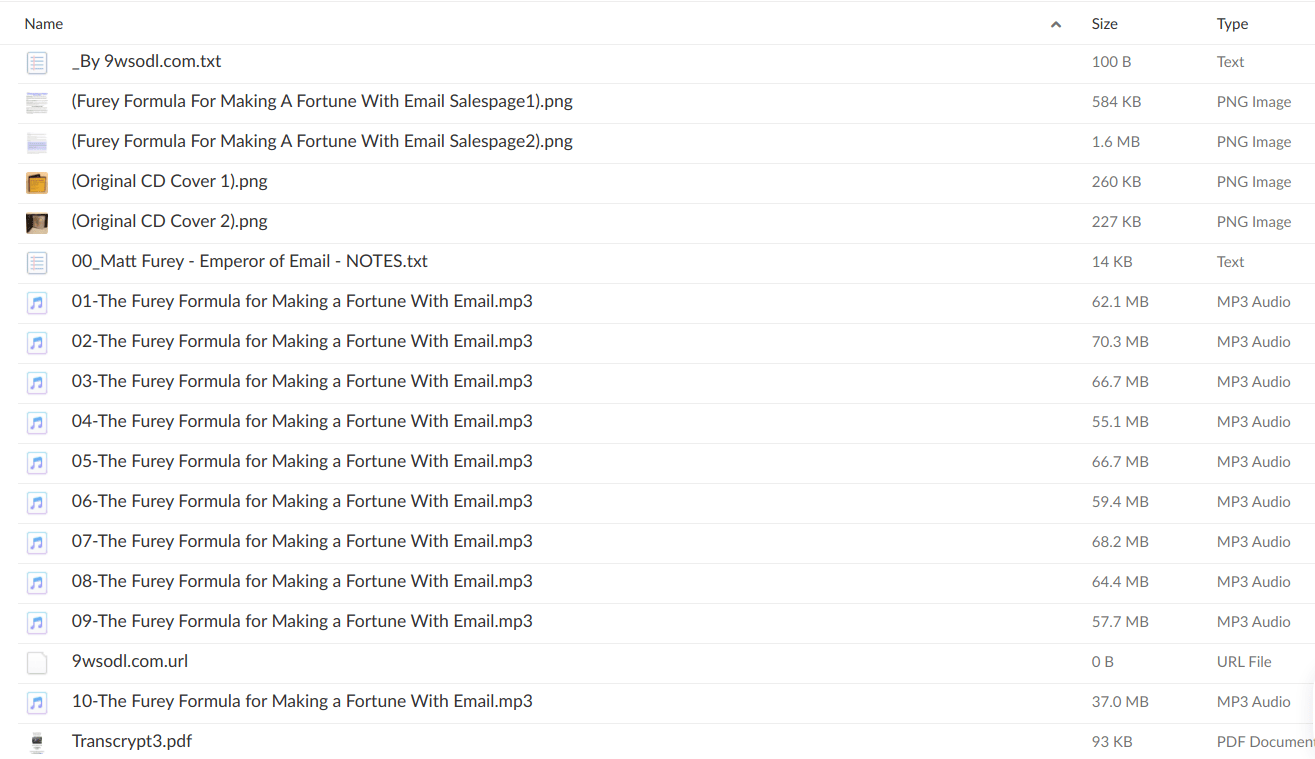Click the audio icon beside track 05 MP3

click(x=37, y=462)
